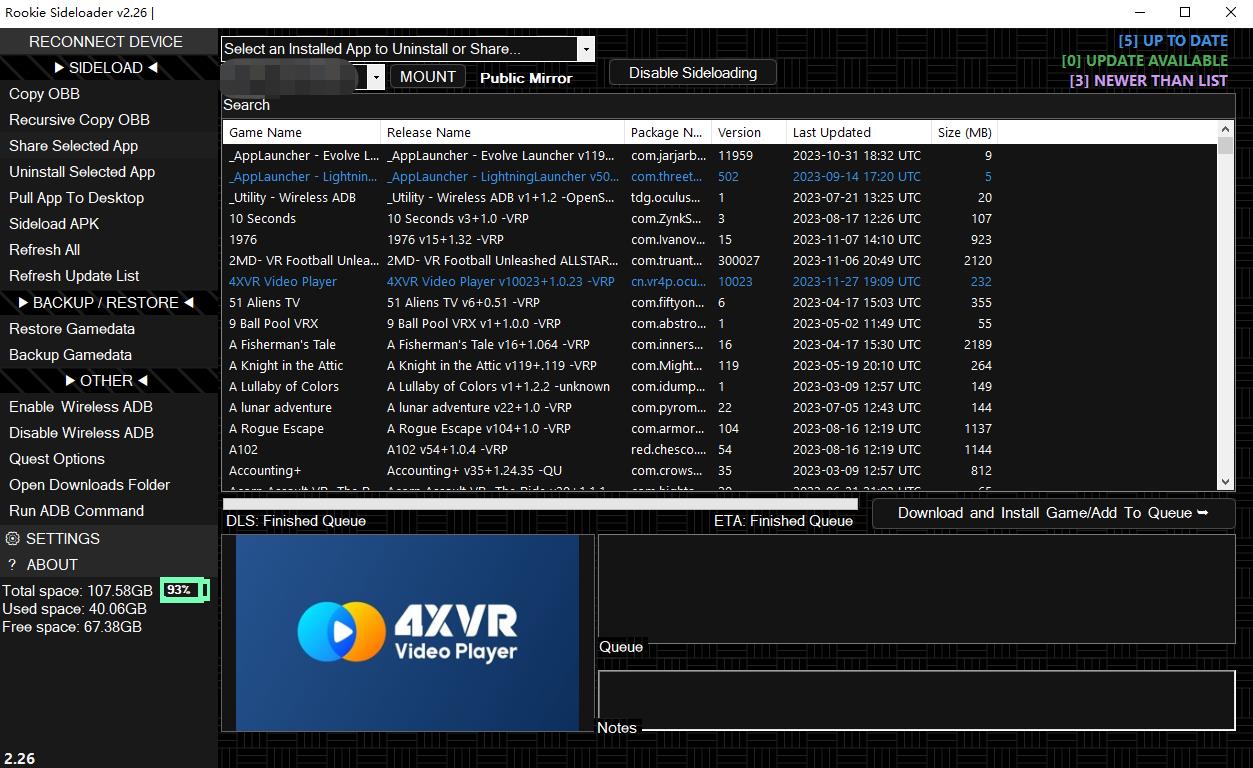
Task: Sort by Version column header
Action: click(x=748, y=132)
